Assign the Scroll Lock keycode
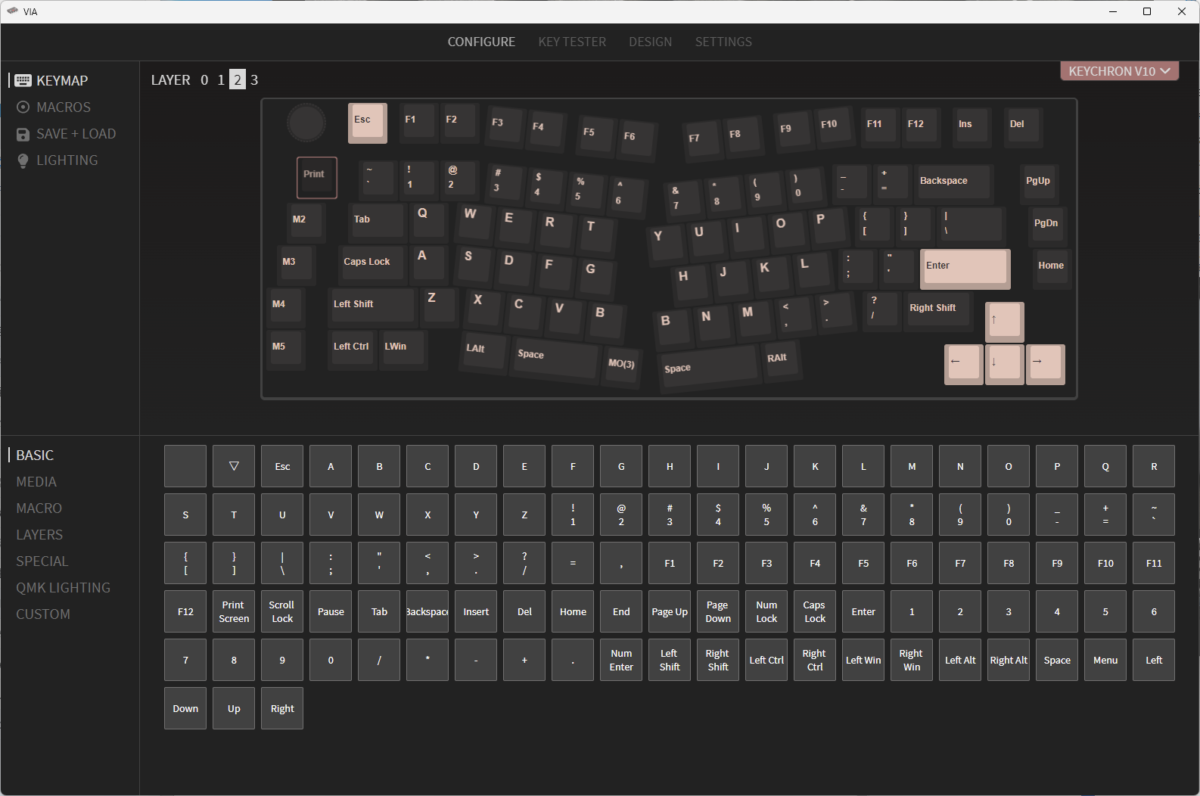1200x796 pixels. click(x=282, y=611)
